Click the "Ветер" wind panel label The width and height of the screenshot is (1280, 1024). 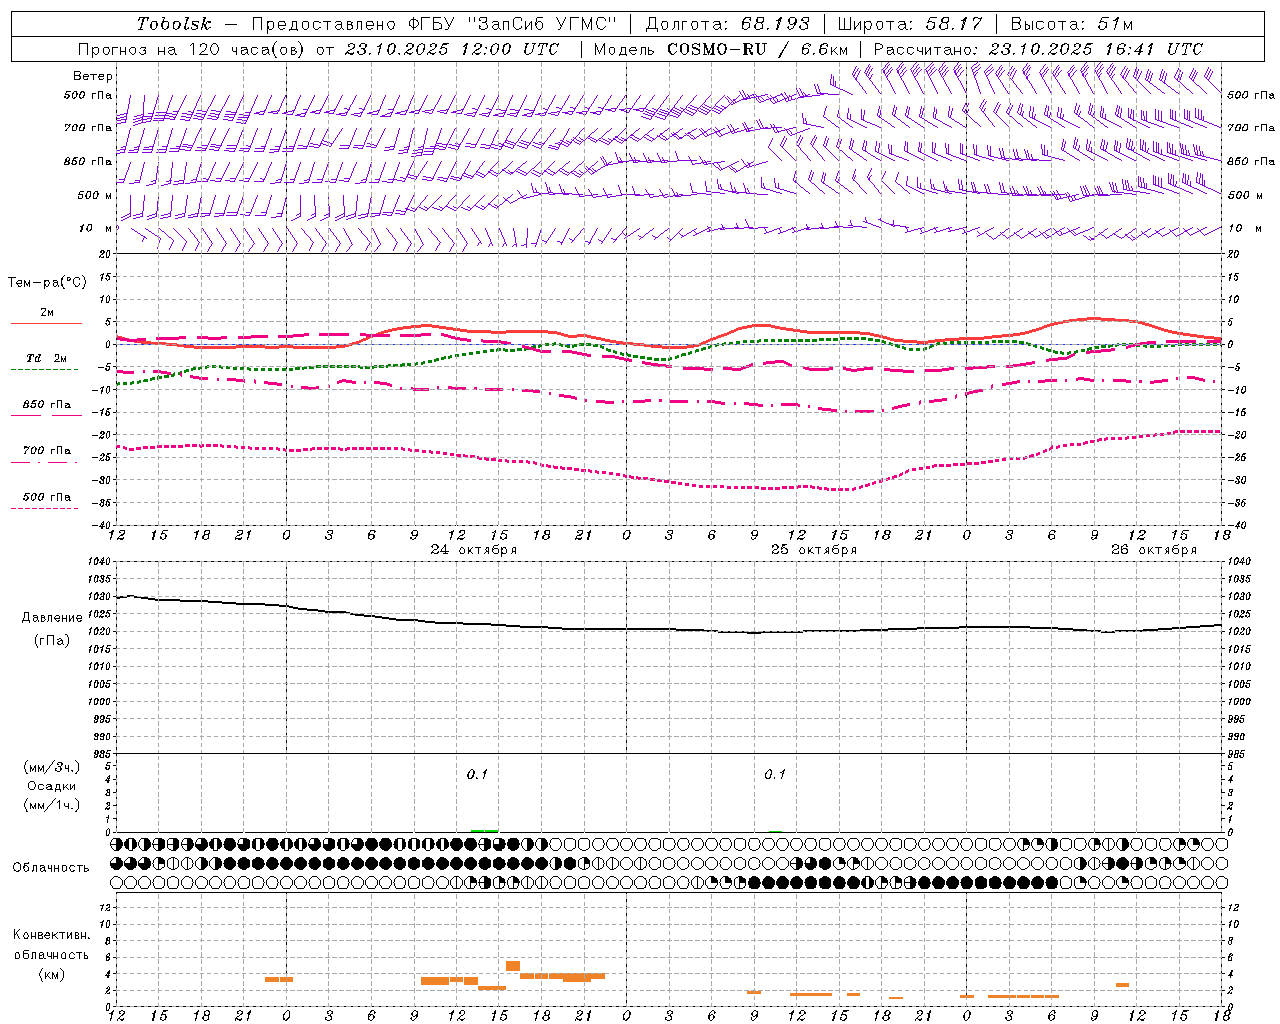[93, 76]
